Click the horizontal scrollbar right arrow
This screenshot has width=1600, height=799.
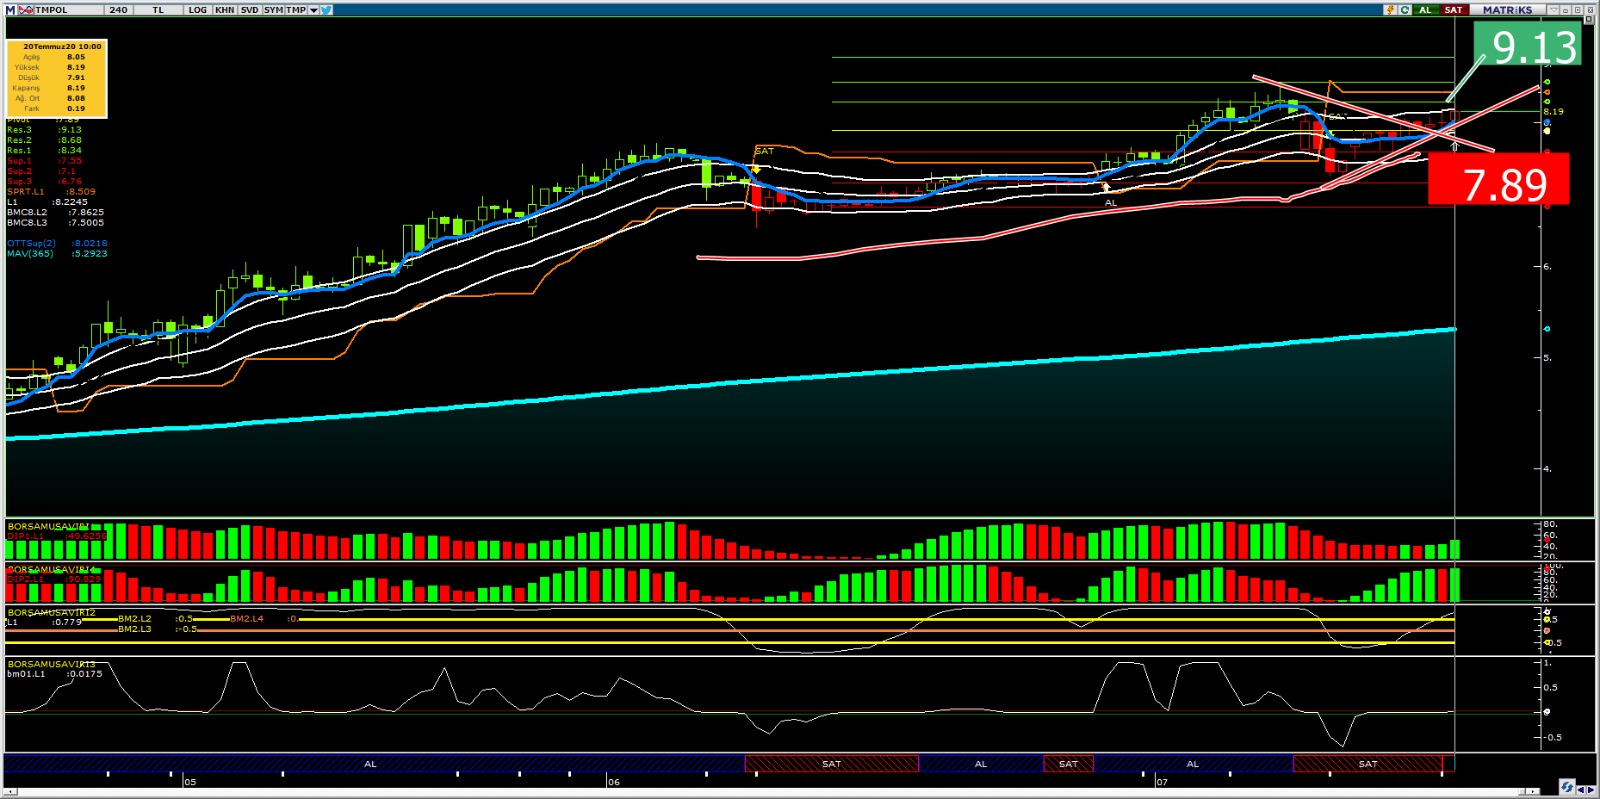1591,790
